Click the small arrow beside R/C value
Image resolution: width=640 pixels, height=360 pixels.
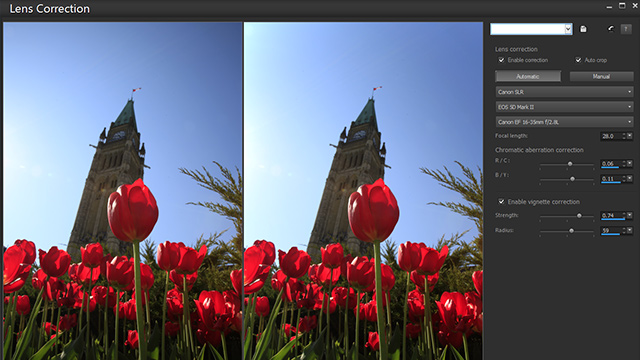(x=630, y=164)
